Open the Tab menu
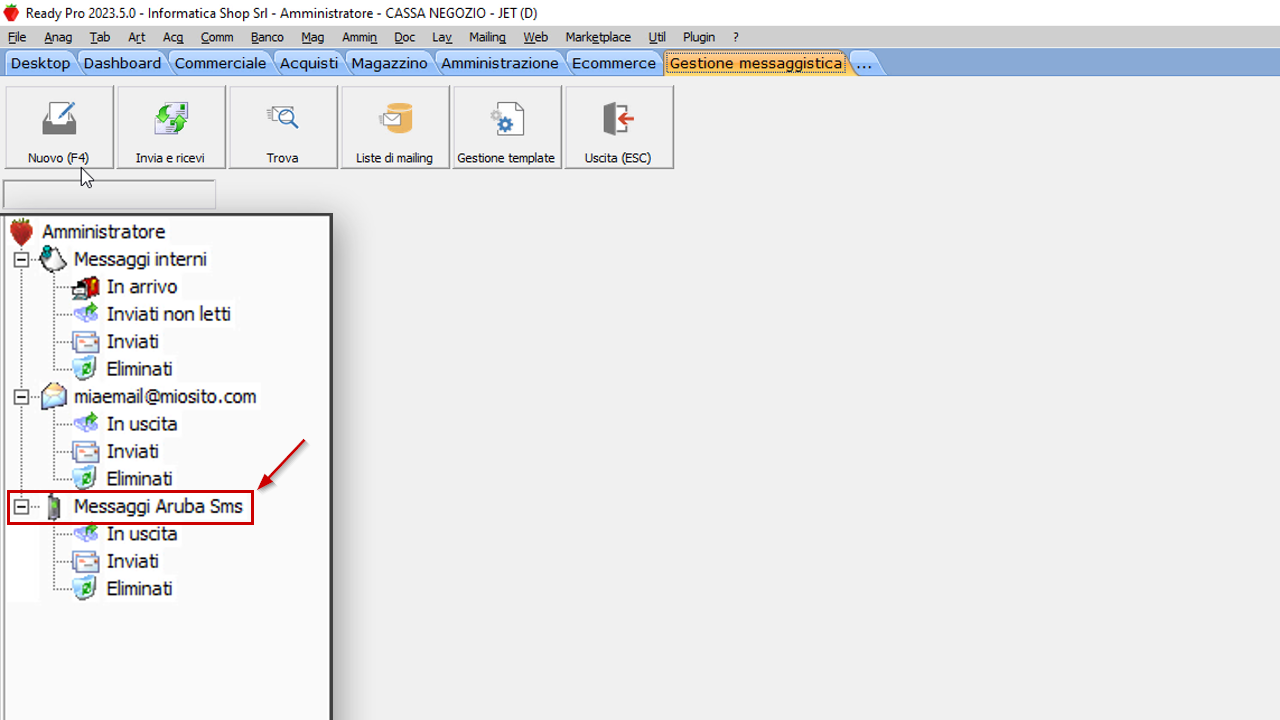Viewport: 1280px width, 720px height. click(x=100, y=37)
